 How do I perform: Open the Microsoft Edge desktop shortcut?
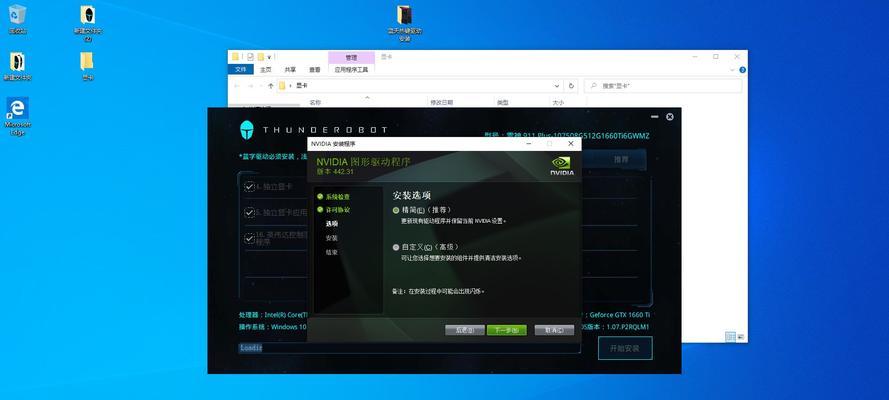coord(18,116)
